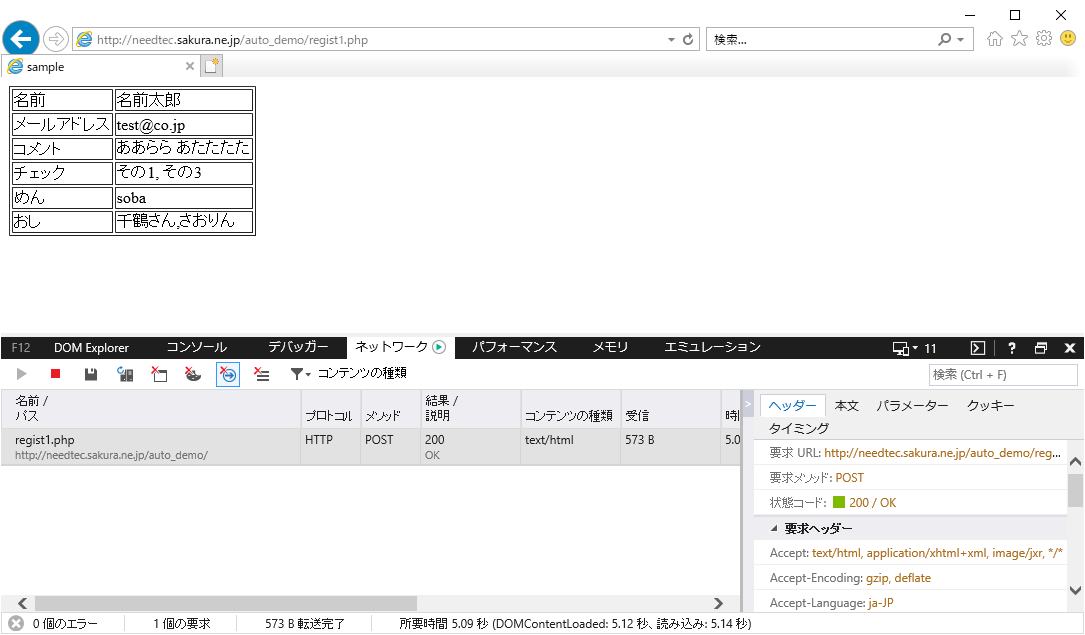The height and width of the screenshot is (635, 1085).
Task: Unpin the developer tools window
Action: (1041, 348)
